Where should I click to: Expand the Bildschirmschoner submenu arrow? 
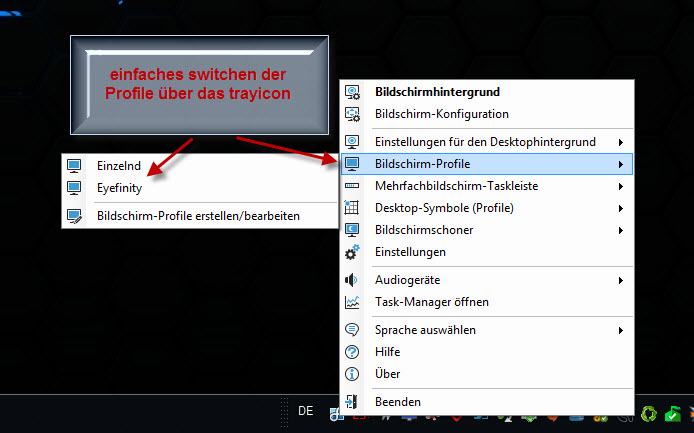(x=621, y=230)
